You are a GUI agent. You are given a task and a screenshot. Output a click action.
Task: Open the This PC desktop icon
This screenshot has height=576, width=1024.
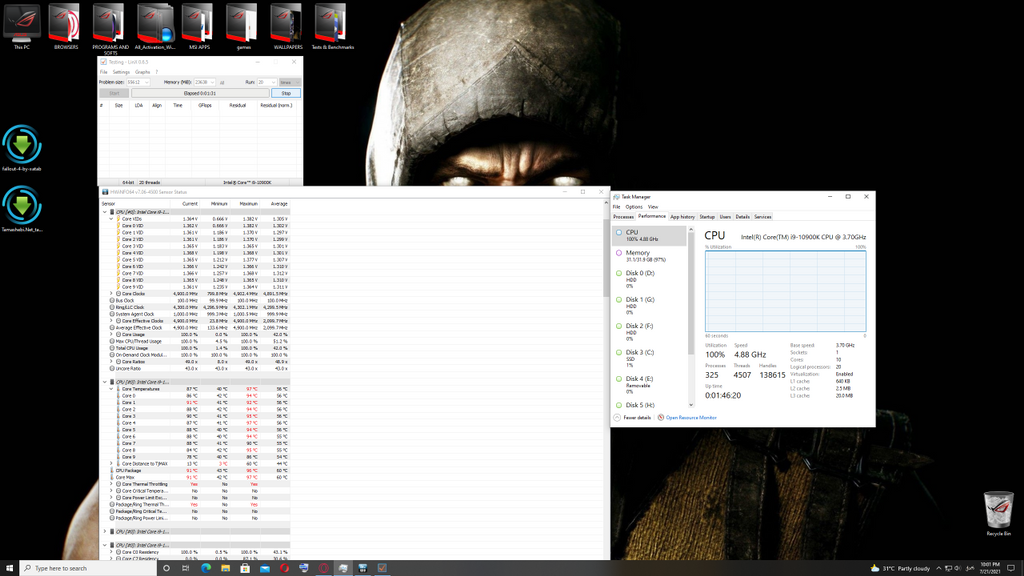click(x=21, y=24)
